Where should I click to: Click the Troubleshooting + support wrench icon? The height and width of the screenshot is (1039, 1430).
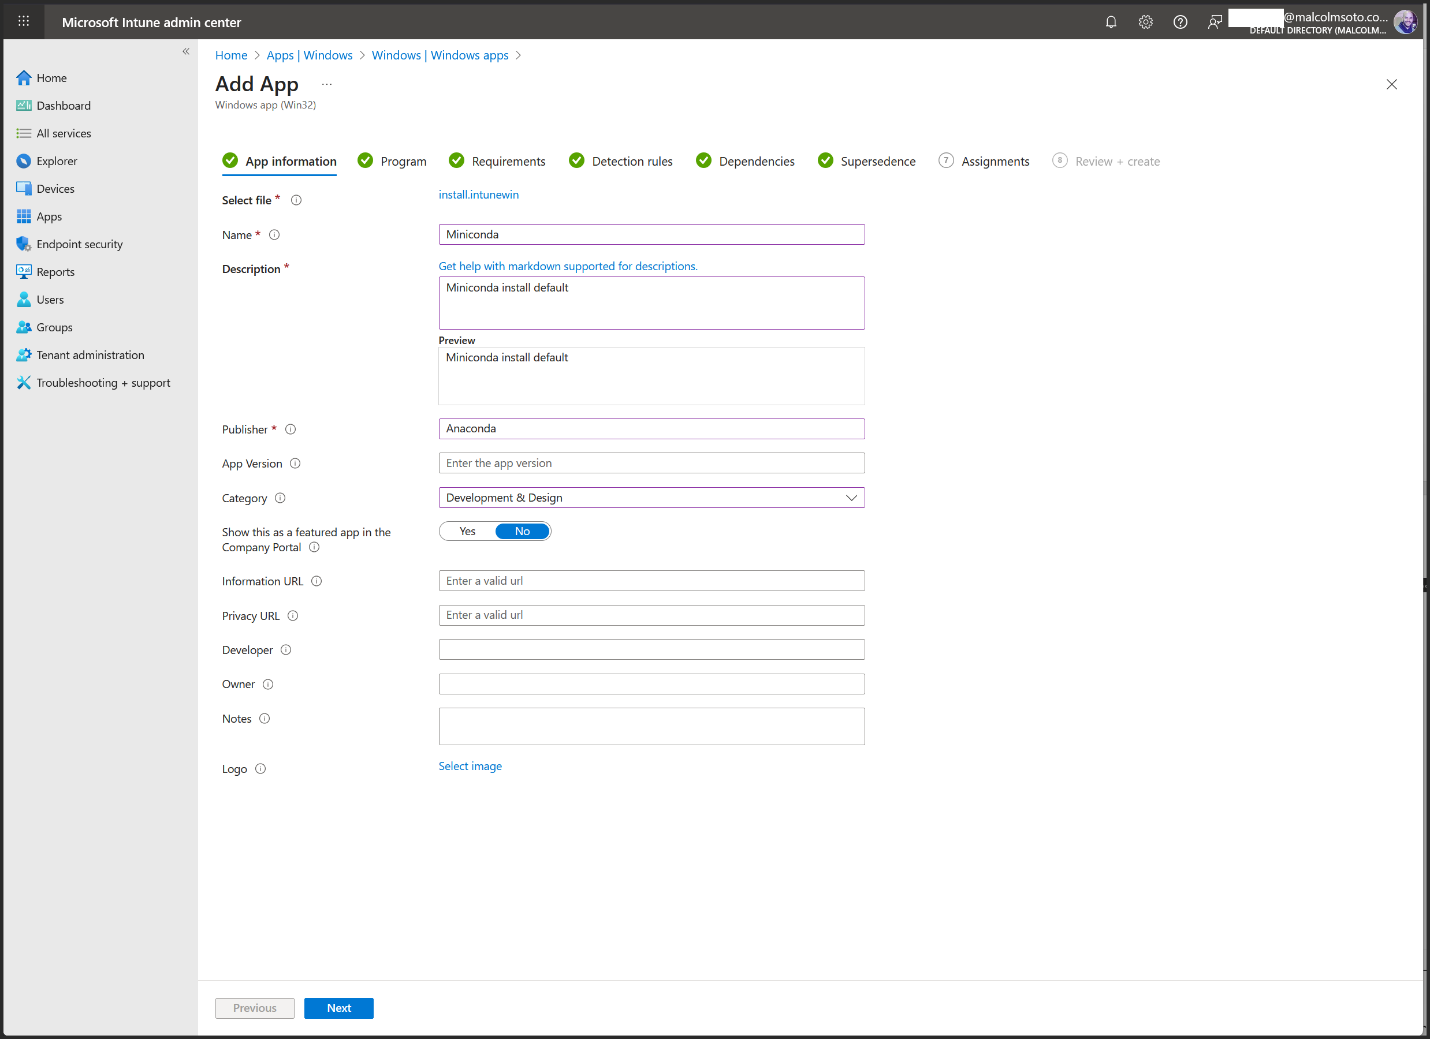click(24, 383)
